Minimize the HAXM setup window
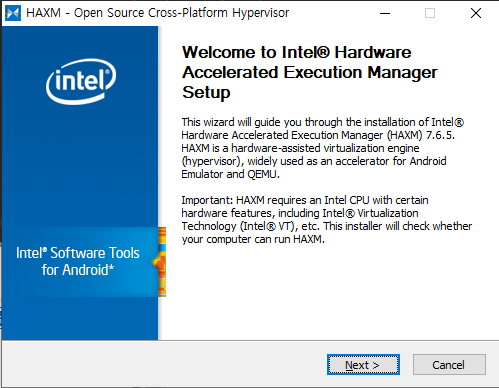499x388 pixels. [x=385, y=13]
